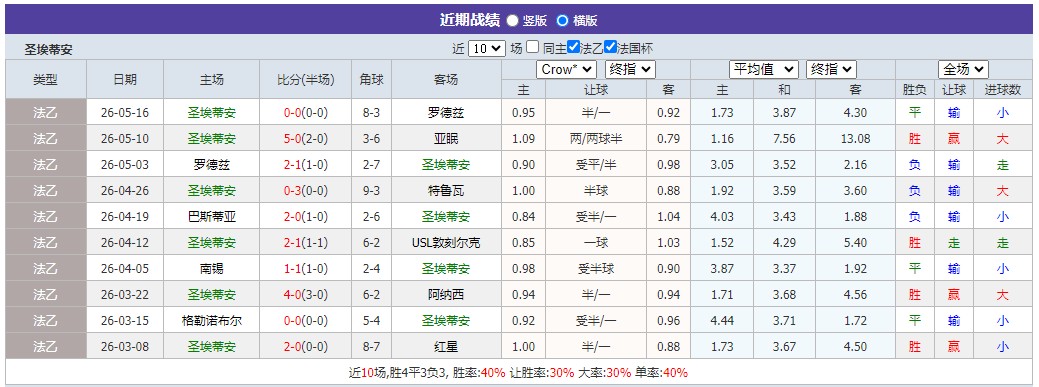The image size is (1039, 387).
Task: Open the 终指 dropdown beside 平均值
Action: 832,69
